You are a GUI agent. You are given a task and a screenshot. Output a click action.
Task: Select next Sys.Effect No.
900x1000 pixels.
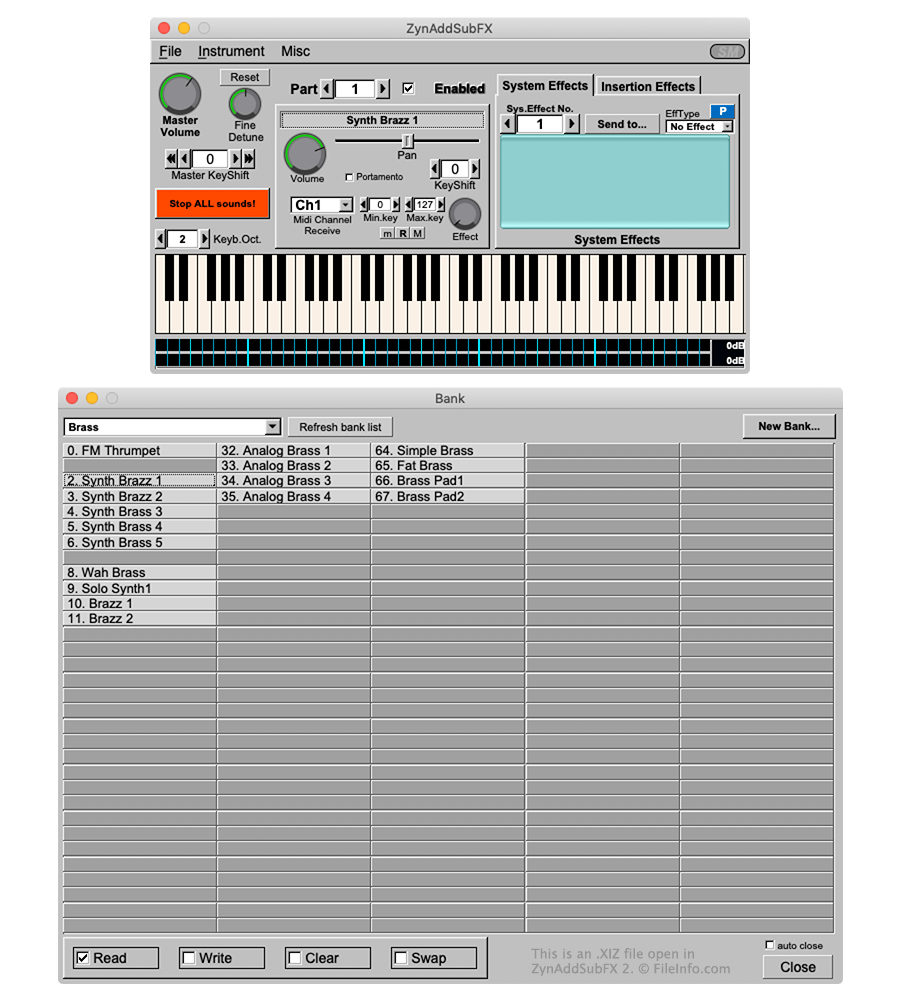[x=572, y=124]
